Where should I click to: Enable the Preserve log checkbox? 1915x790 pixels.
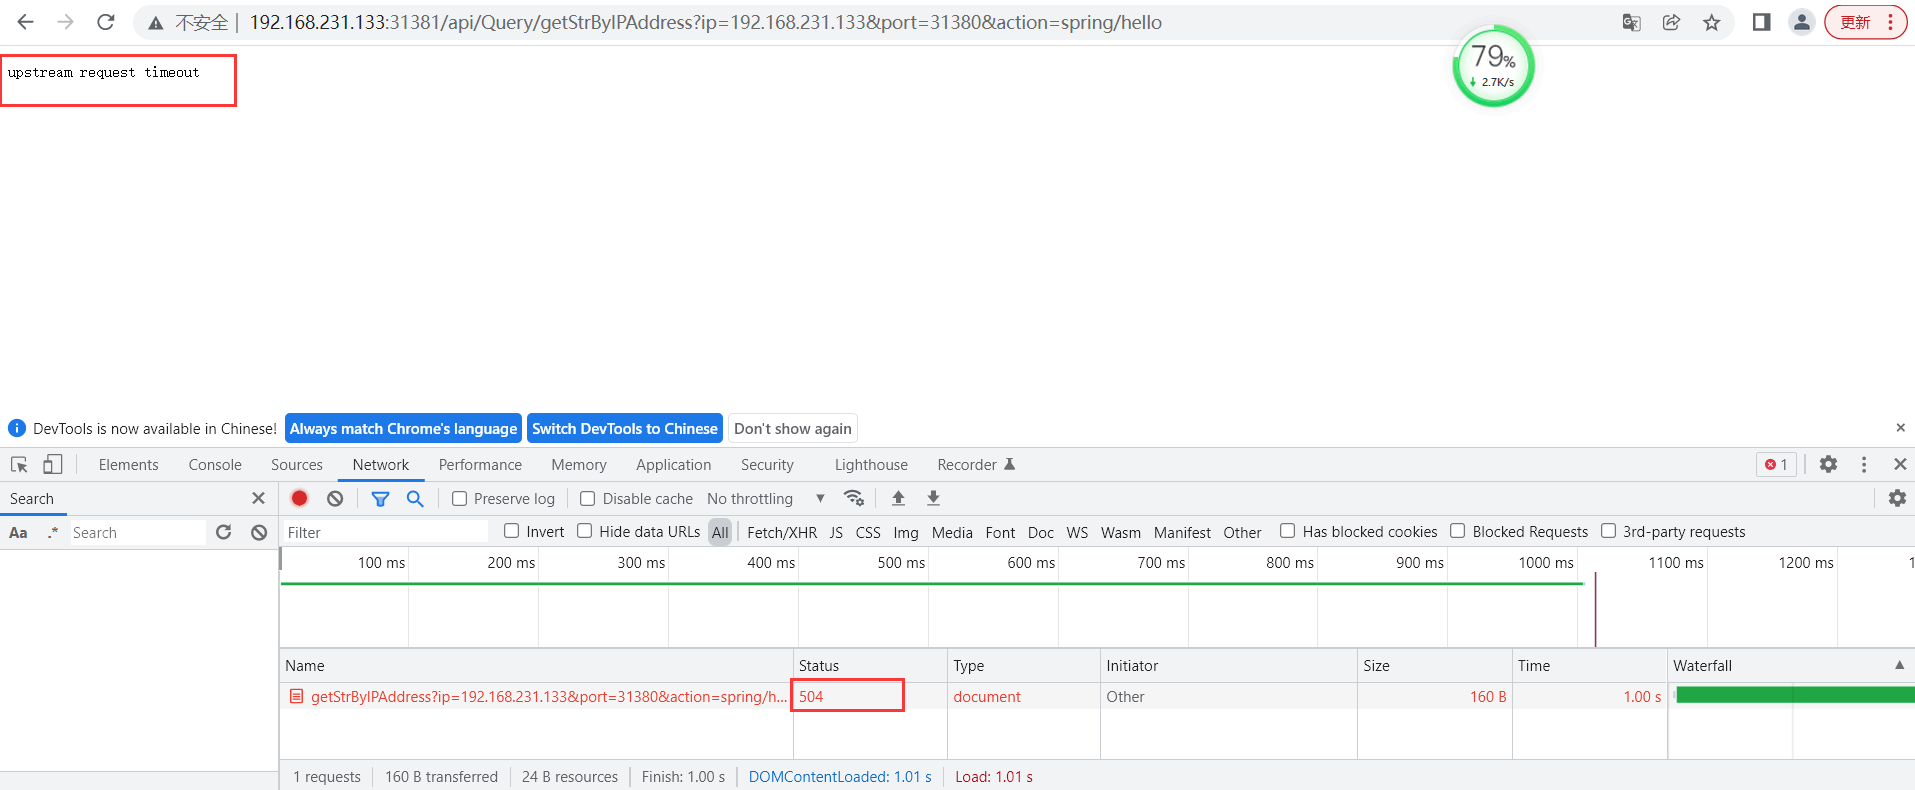tap(460, 499)
